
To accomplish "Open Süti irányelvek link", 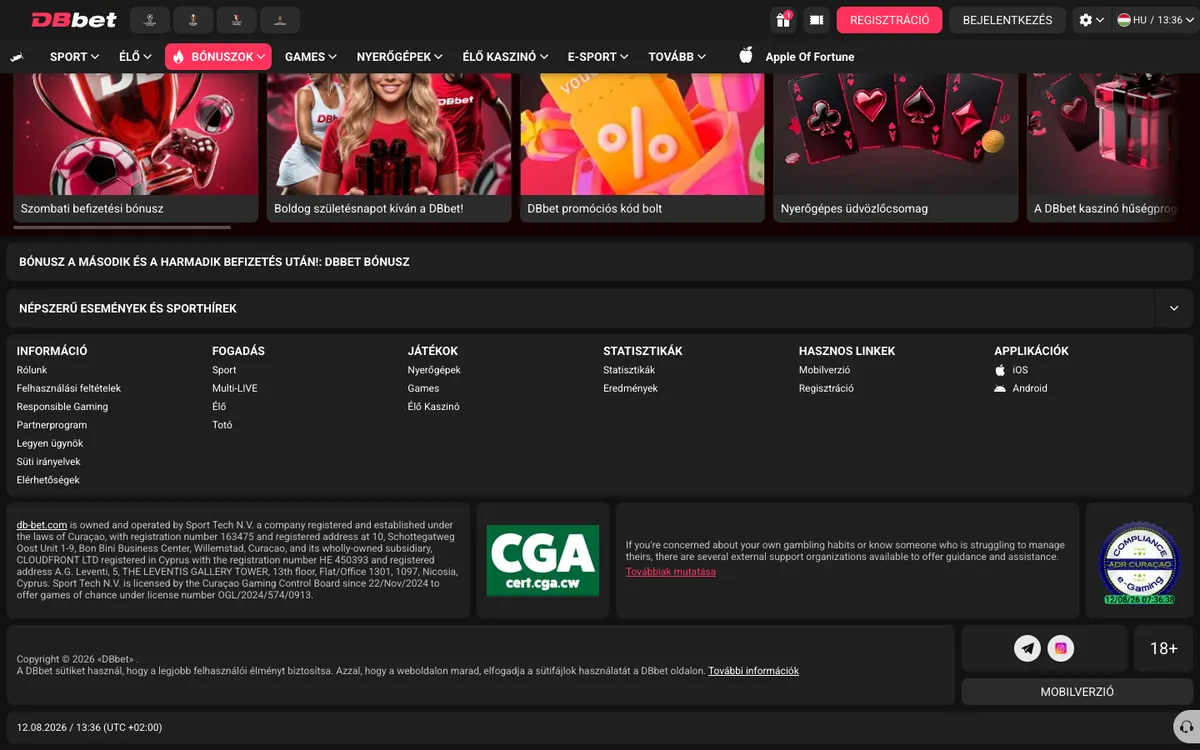I will pyautogui.click(x=49, y=462).
